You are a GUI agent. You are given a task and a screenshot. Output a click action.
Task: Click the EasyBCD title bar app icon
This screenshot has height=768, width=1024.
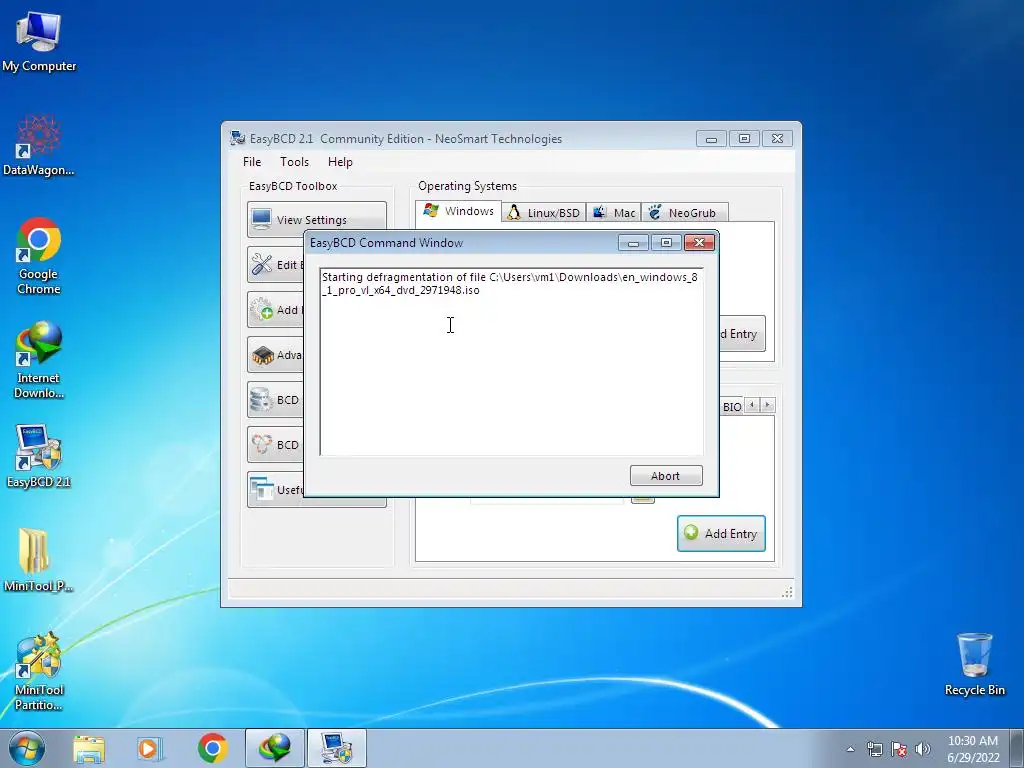point(237,138)
